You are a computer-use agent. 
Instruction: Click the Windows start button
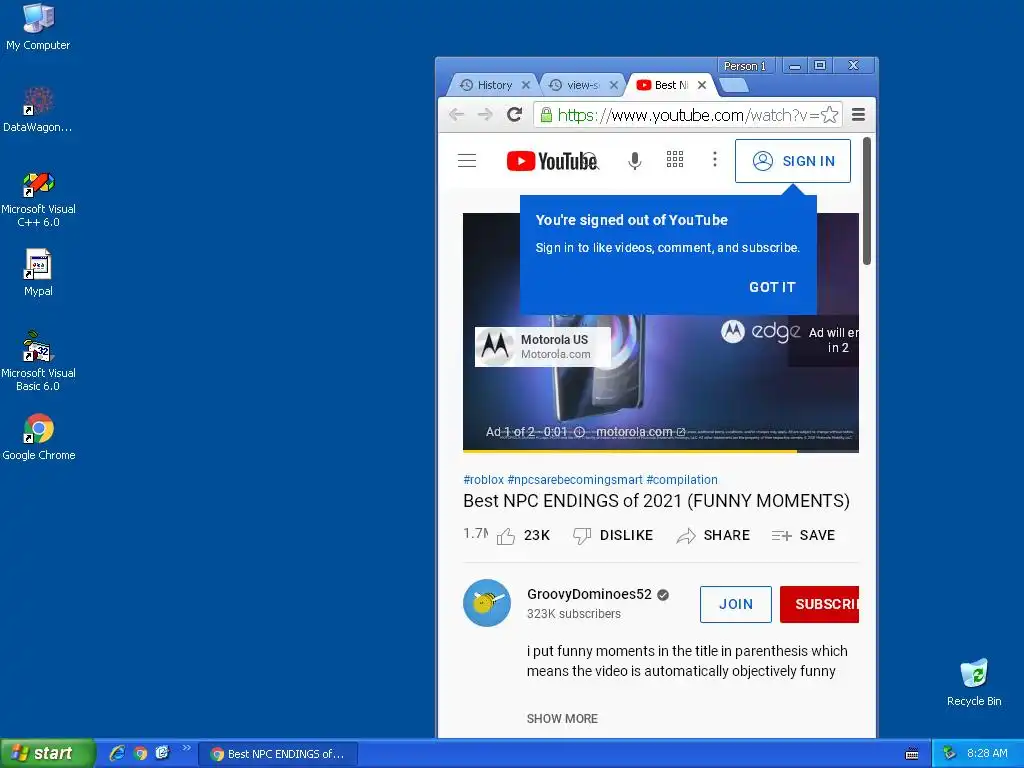point(47,753)
